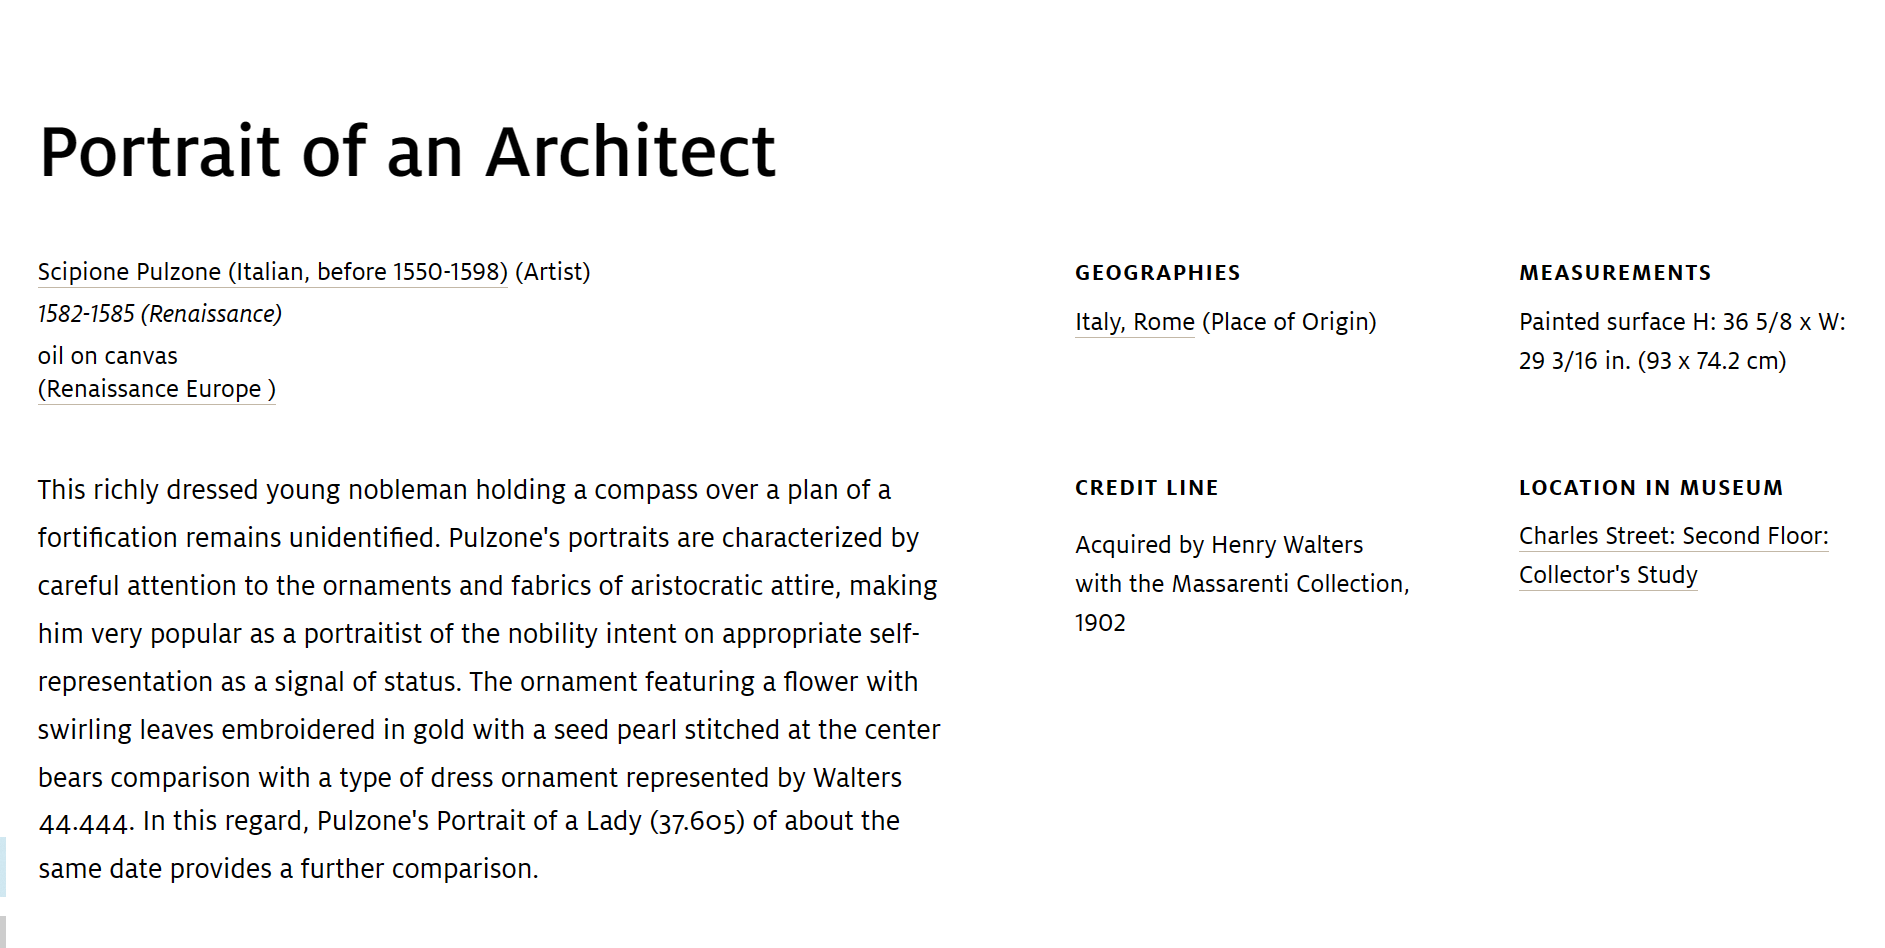Open Charles Street: Second Floor location link

click(x=1674, y=536)
